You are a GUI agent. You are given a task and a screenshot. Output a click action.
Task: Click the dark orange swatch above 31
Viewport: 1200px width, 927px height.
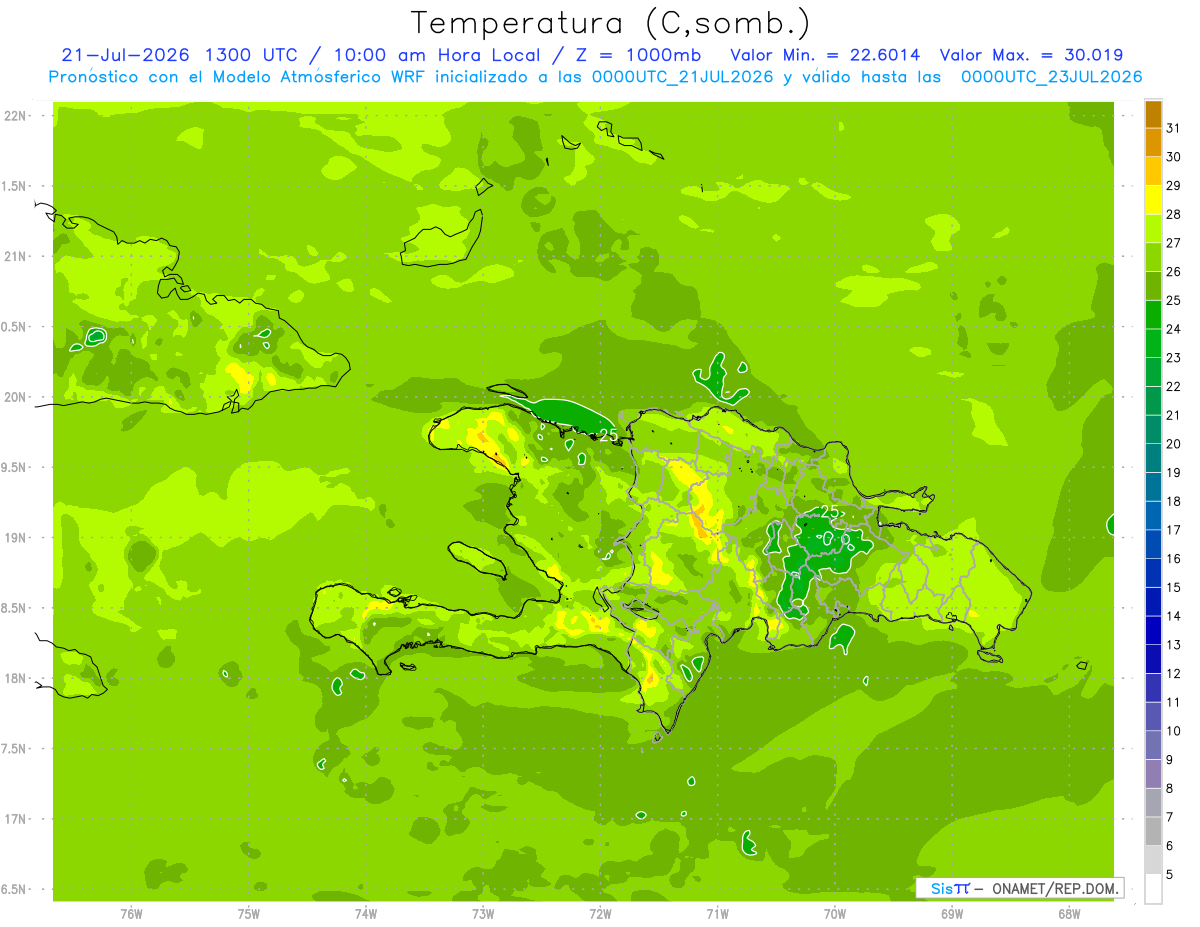(x=1153, y=114)
